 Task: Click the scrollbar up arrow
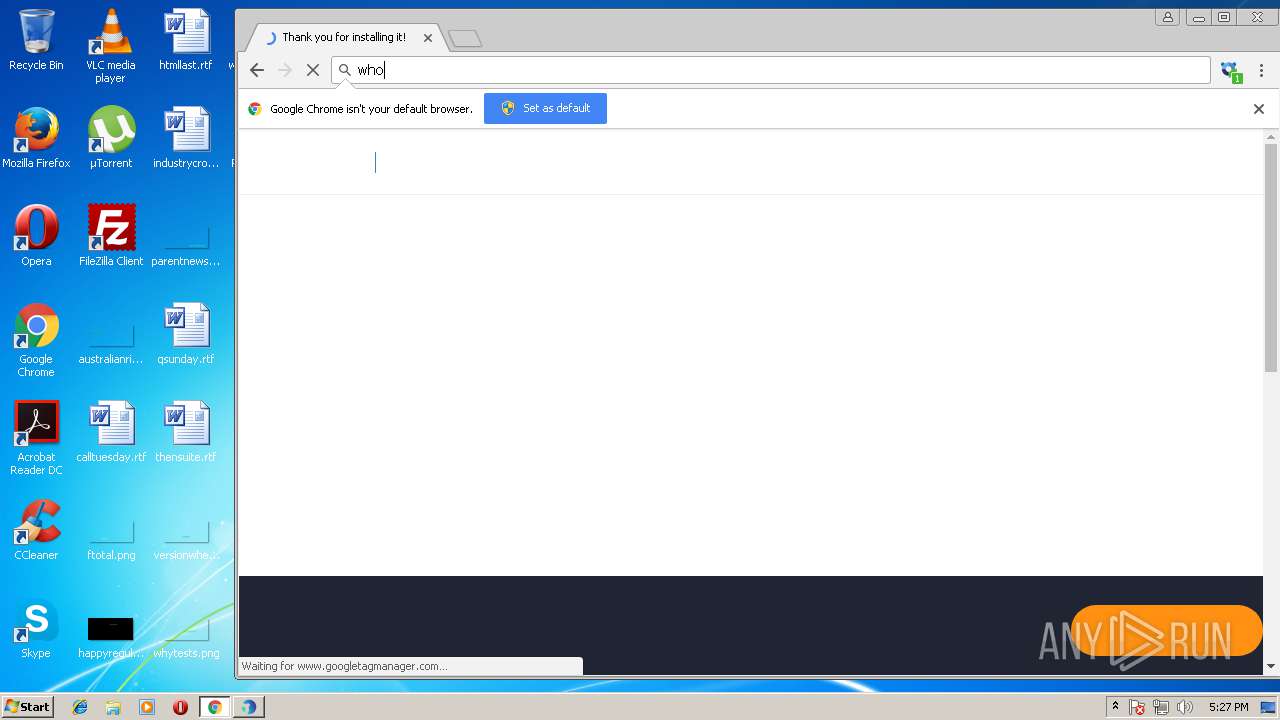coord(1271,136)
